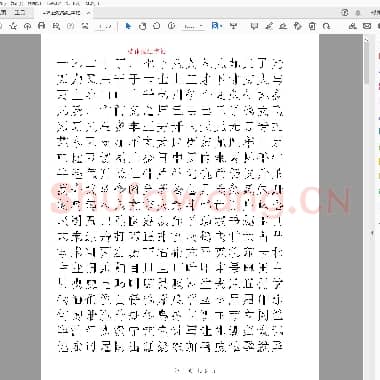The image size is (380, 380).
Task: Show notifications via the bell icon
Action: 358,13
